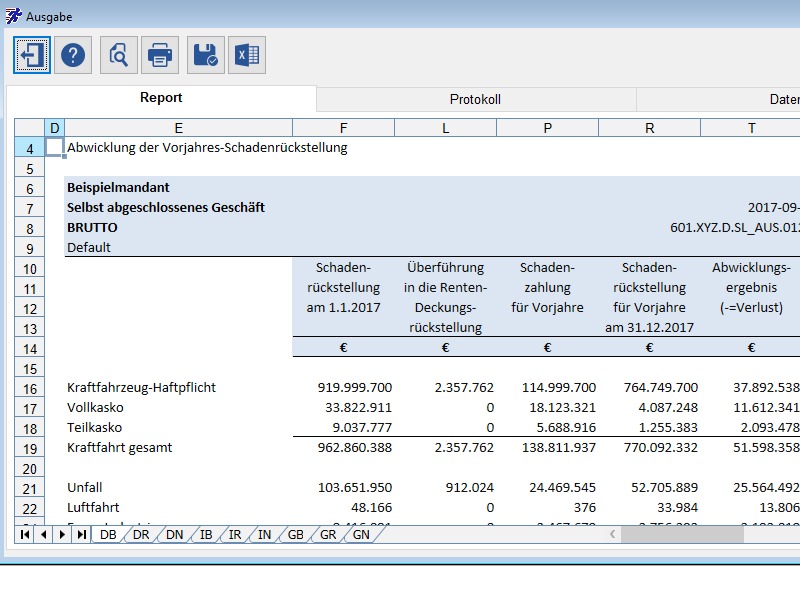Click 'Selbst abgeschlossenes Geschäft' cell
The height and width of the screenshot is (600, 800).
(166, 207)
